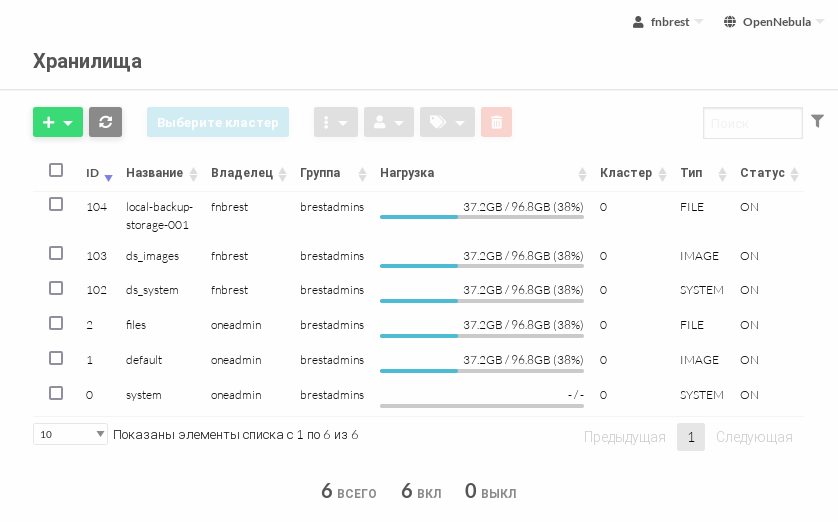Open the three-dots actions menu
The image size is (838, 522).
[x=335, y=122]
